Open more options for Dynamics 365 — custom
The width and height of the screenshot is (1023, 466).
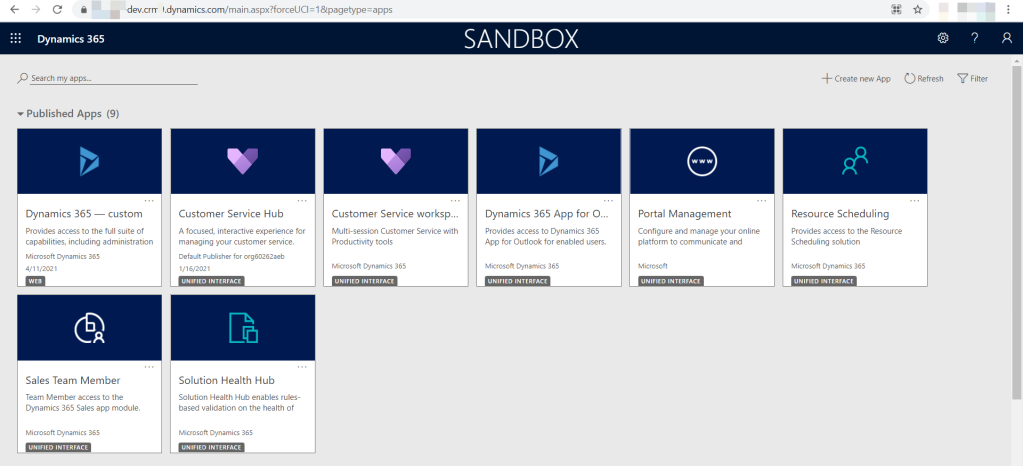(149, 200)
